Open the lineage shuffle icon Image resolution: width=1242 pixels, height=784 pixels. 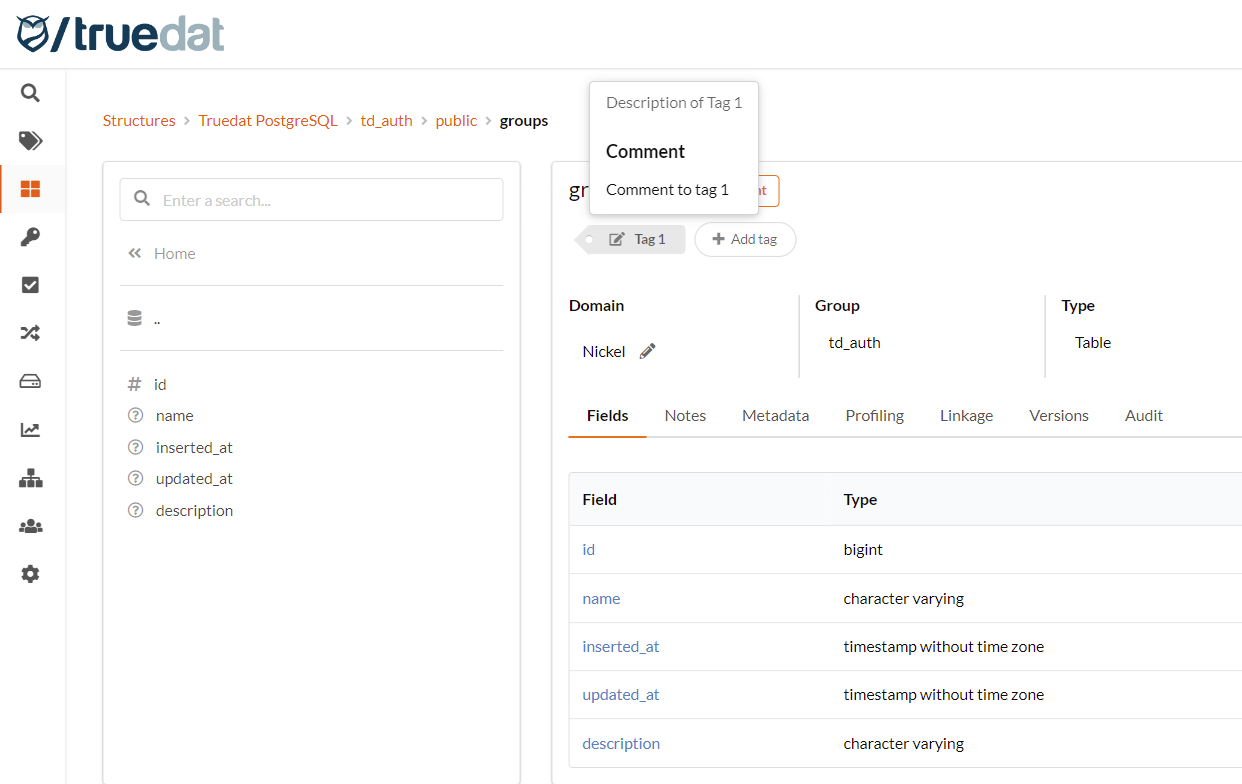tap(31, 332)
